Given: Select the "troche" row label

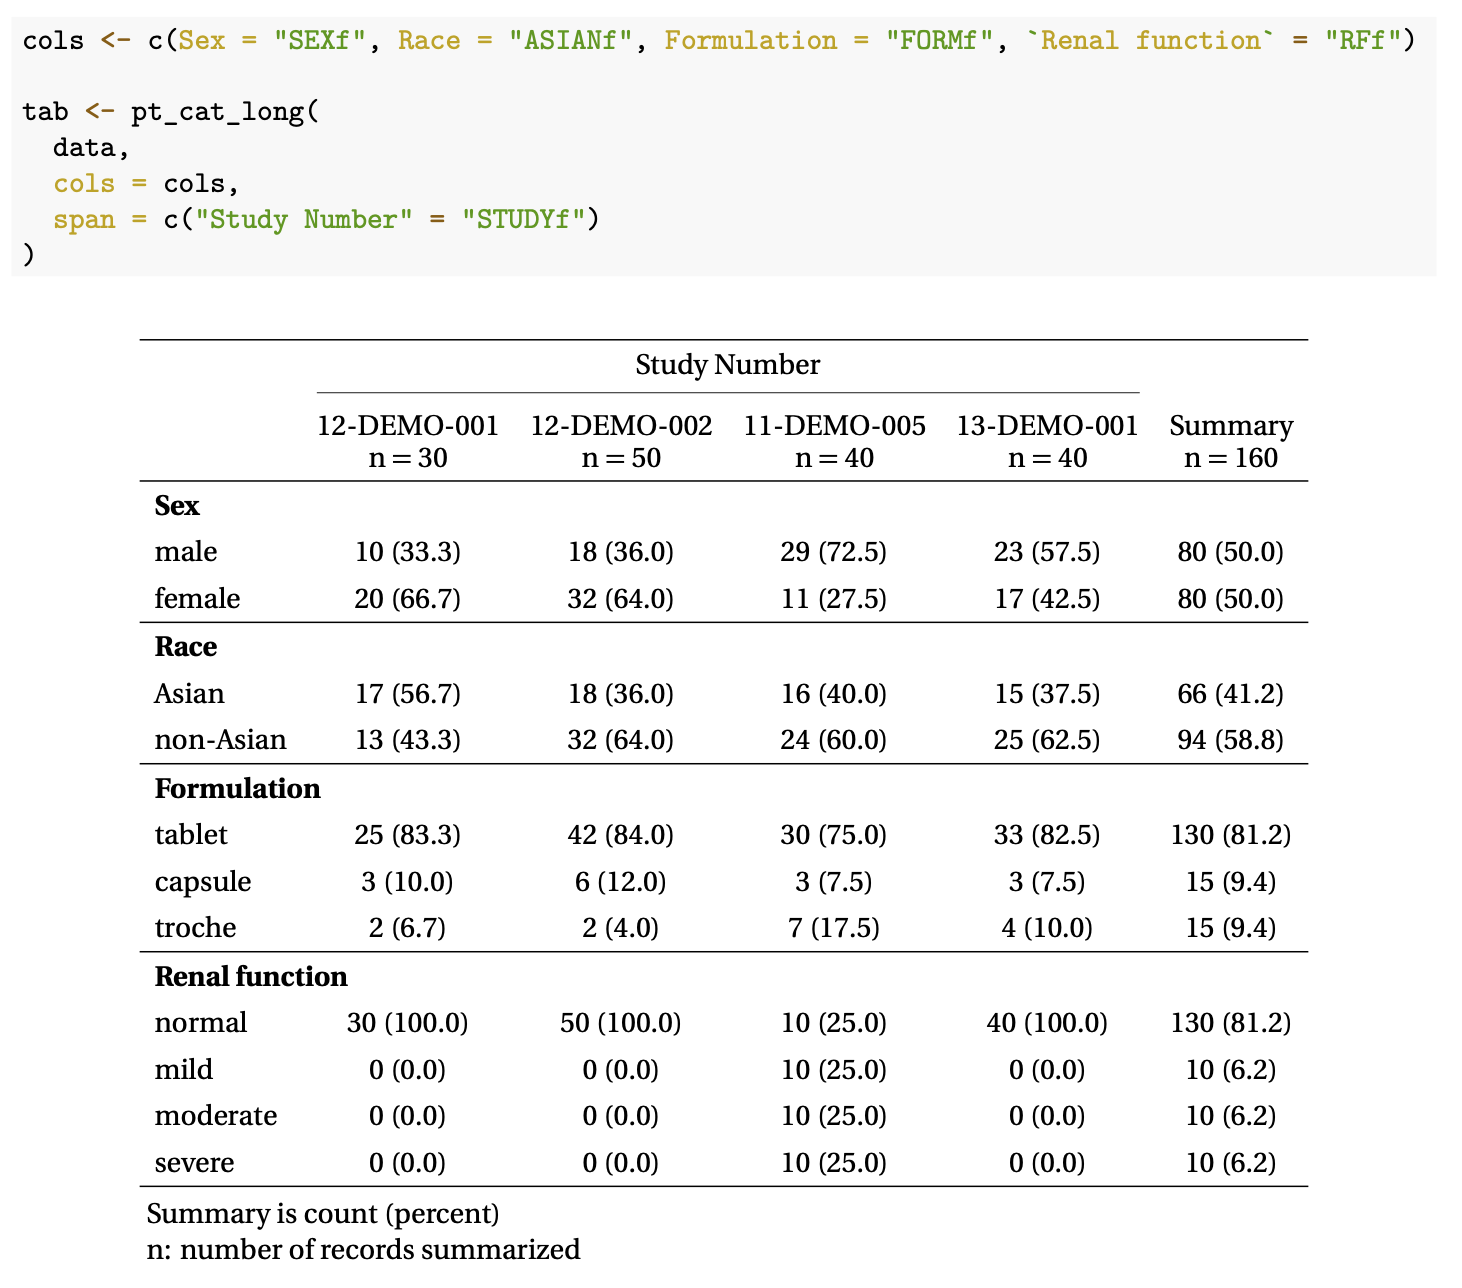Looking at the screenshot, I should (195, 928).
